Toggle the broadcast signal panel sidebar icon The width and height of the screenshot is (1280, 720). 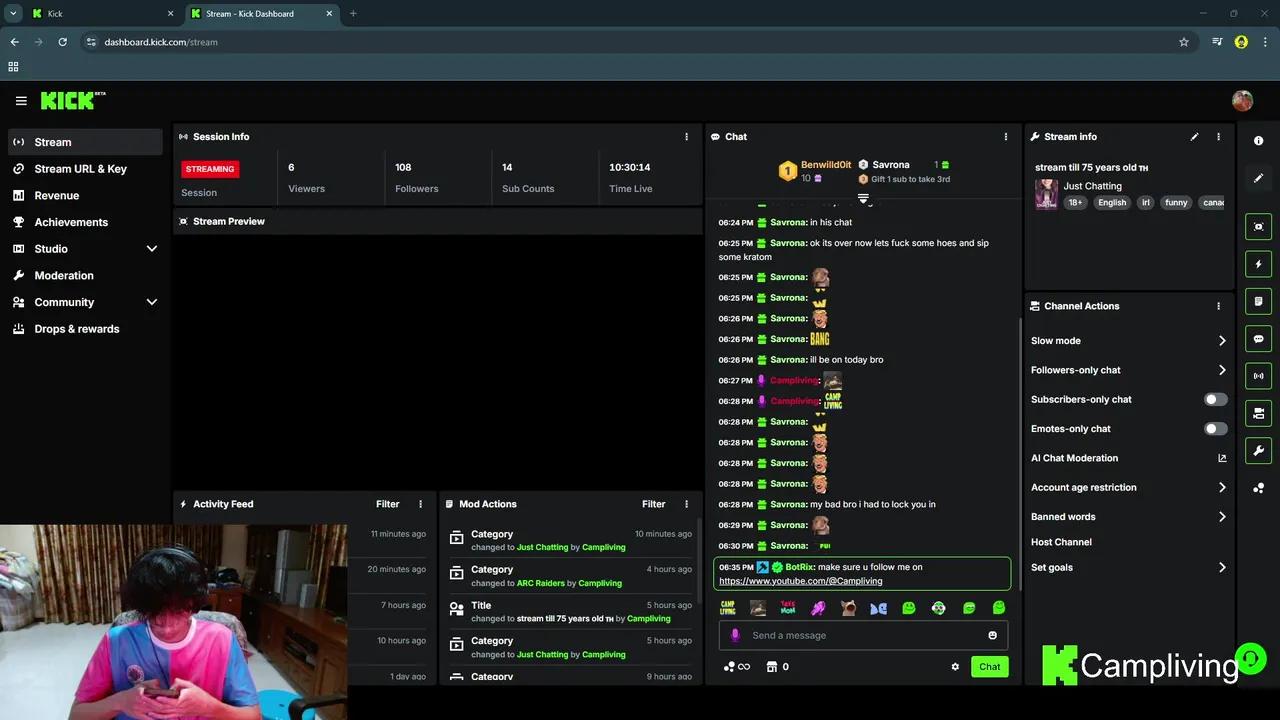[1259, 376]
